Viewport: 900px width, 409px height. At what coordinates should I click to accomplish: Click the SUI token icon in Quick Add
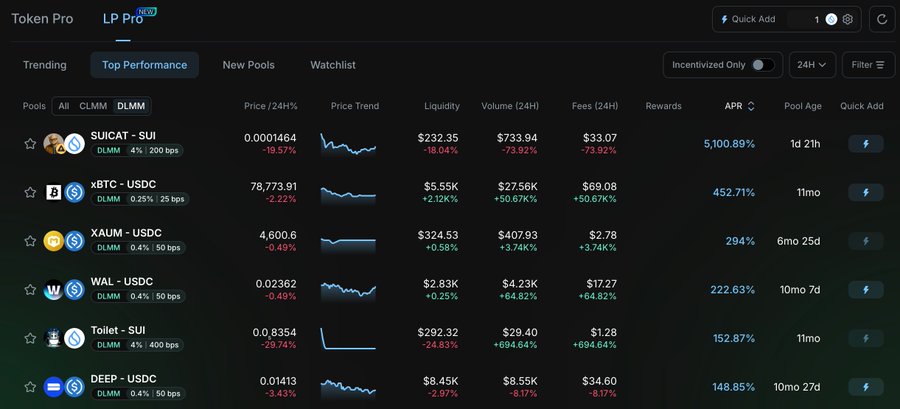click(x=831, y=20)
